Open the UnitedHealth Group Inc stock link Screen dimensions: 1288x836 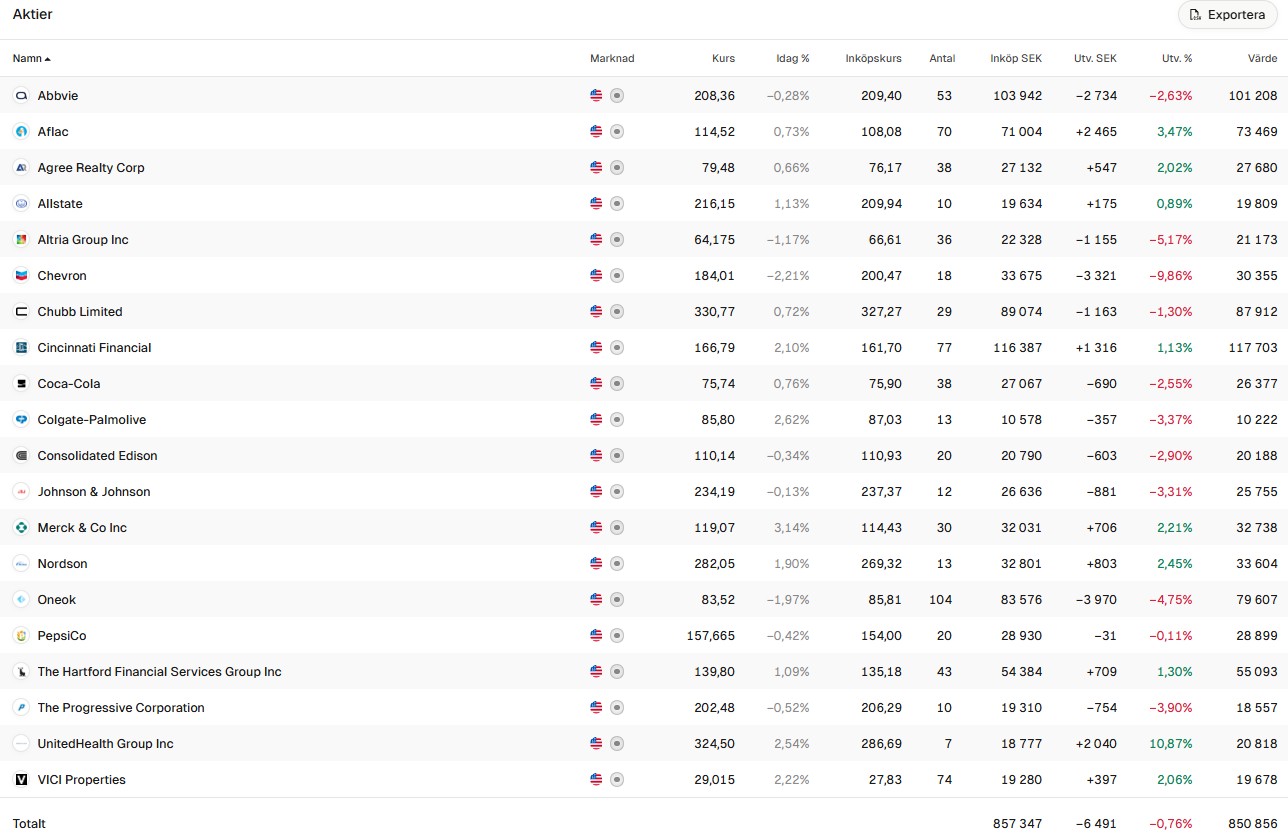(105, 743)
